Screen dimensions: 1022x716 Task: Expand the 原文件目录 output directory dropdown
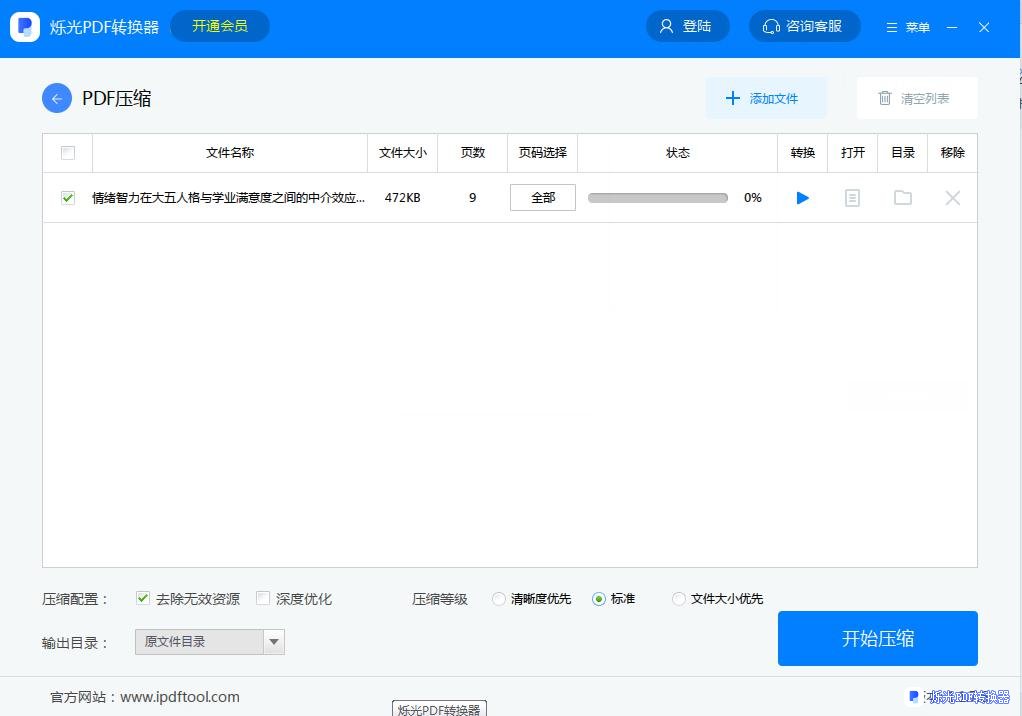point(274,642)
